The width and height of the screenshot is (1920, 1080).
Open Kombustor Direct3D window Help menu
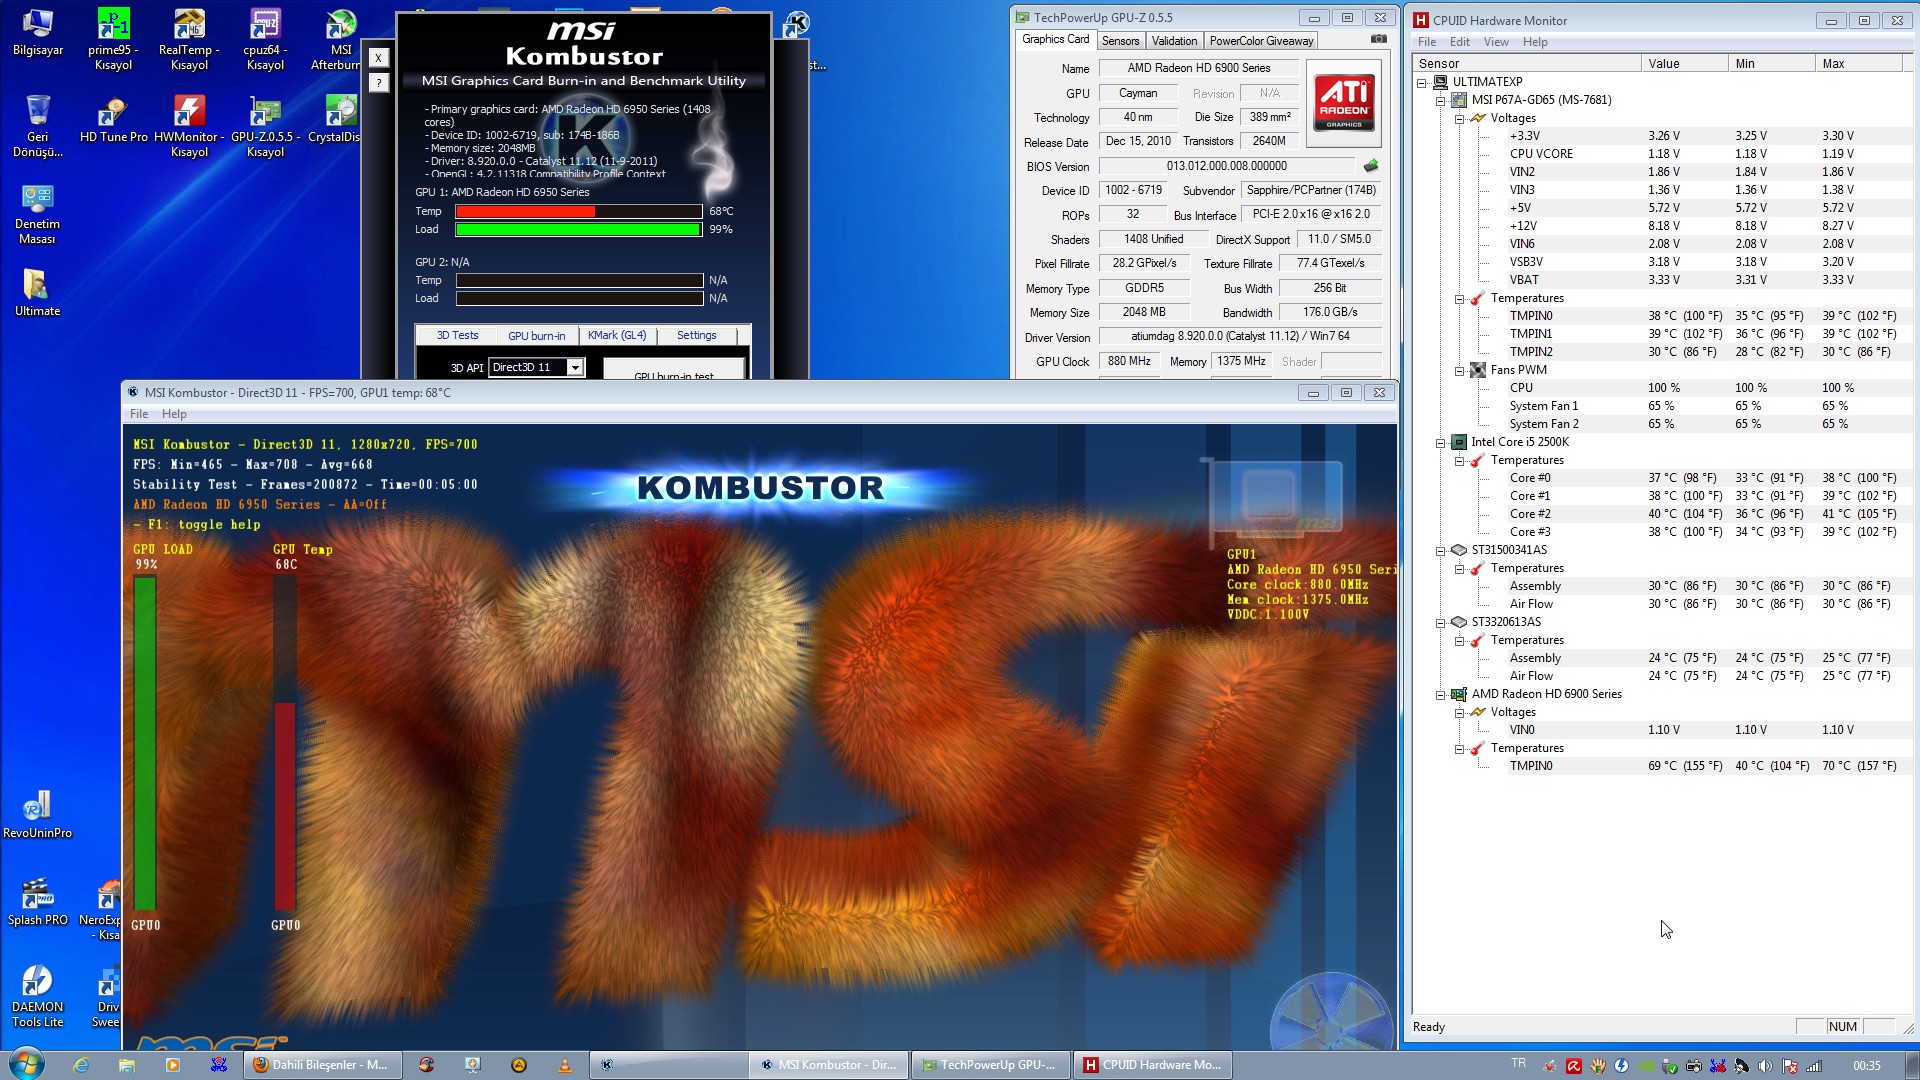[174, 414]
